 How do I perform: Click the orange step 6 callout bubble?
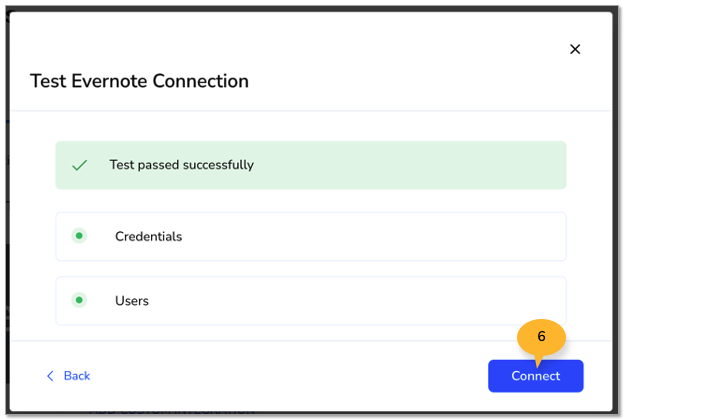(x=541, y=338)
